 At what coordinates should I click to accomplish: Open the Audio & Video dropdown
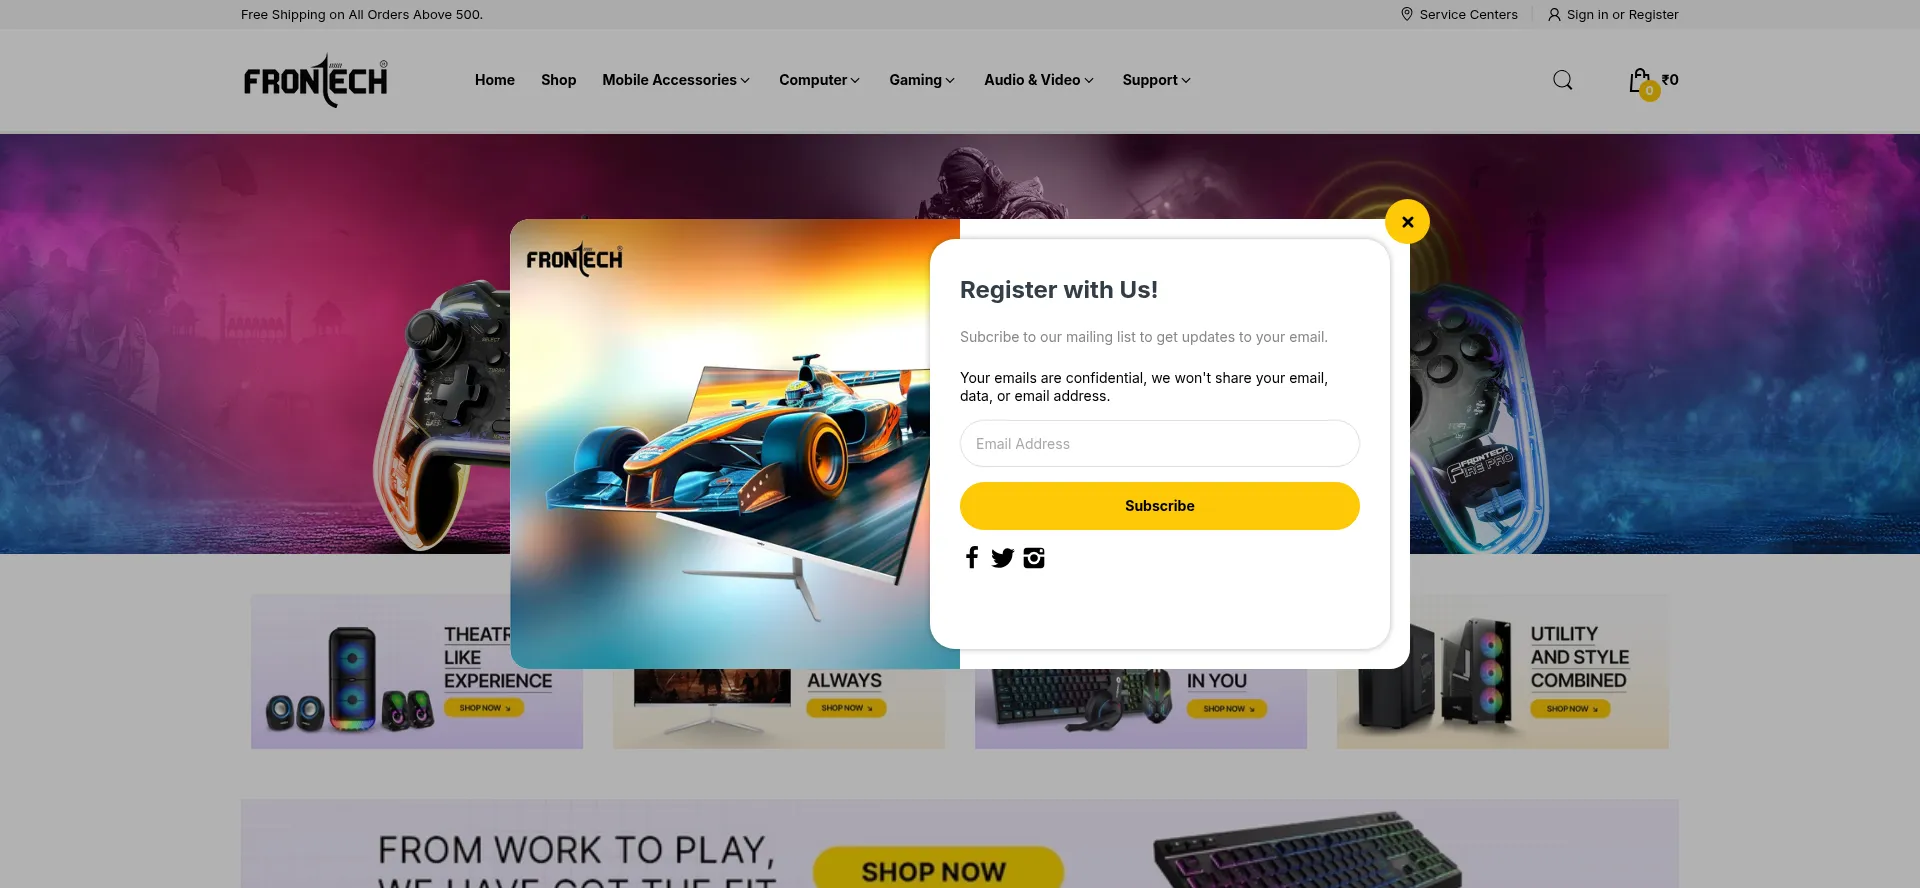1039,80
